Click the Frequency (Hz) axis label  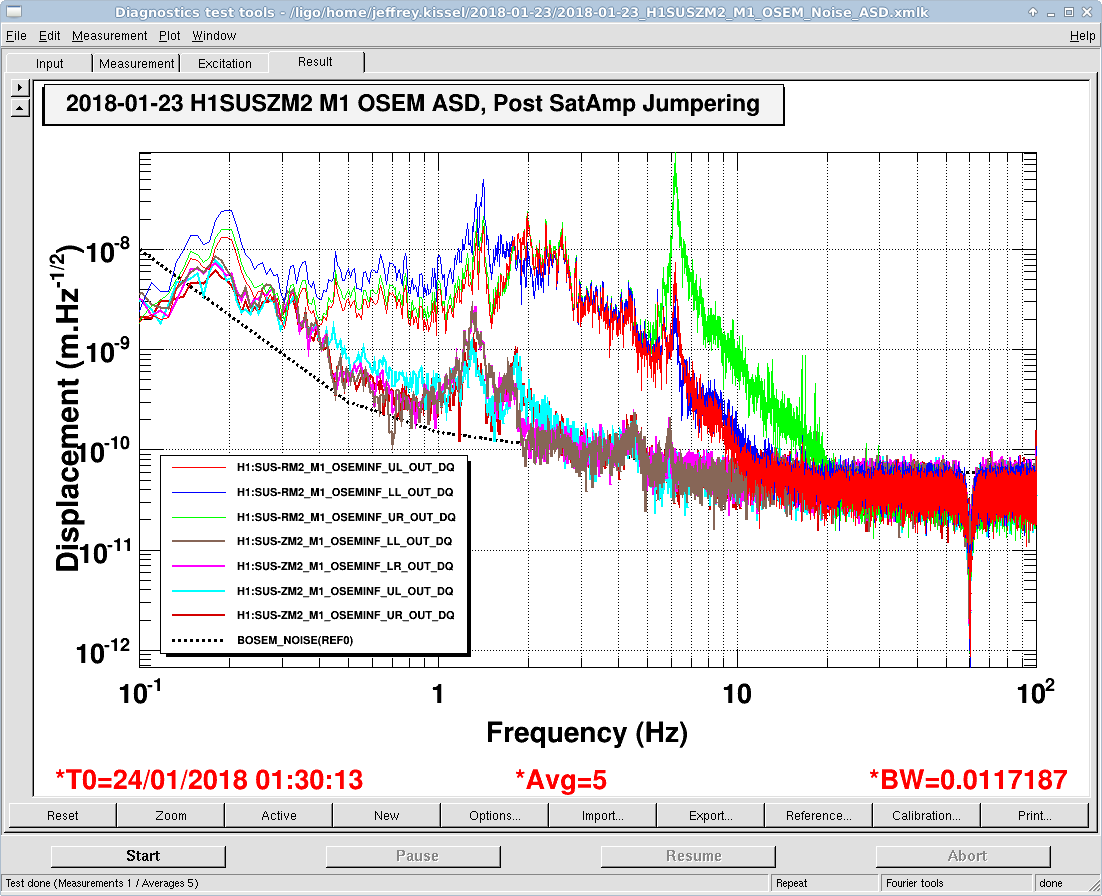click(587, 732)
